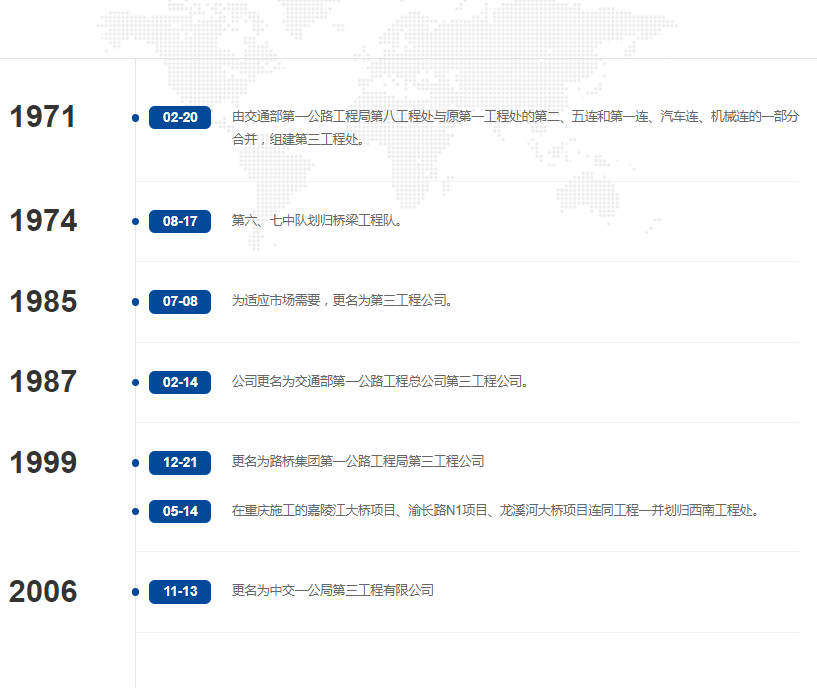Select the 07-08 date badge
817x688 pixels.
pyautogui.click(x=180, y=302)
